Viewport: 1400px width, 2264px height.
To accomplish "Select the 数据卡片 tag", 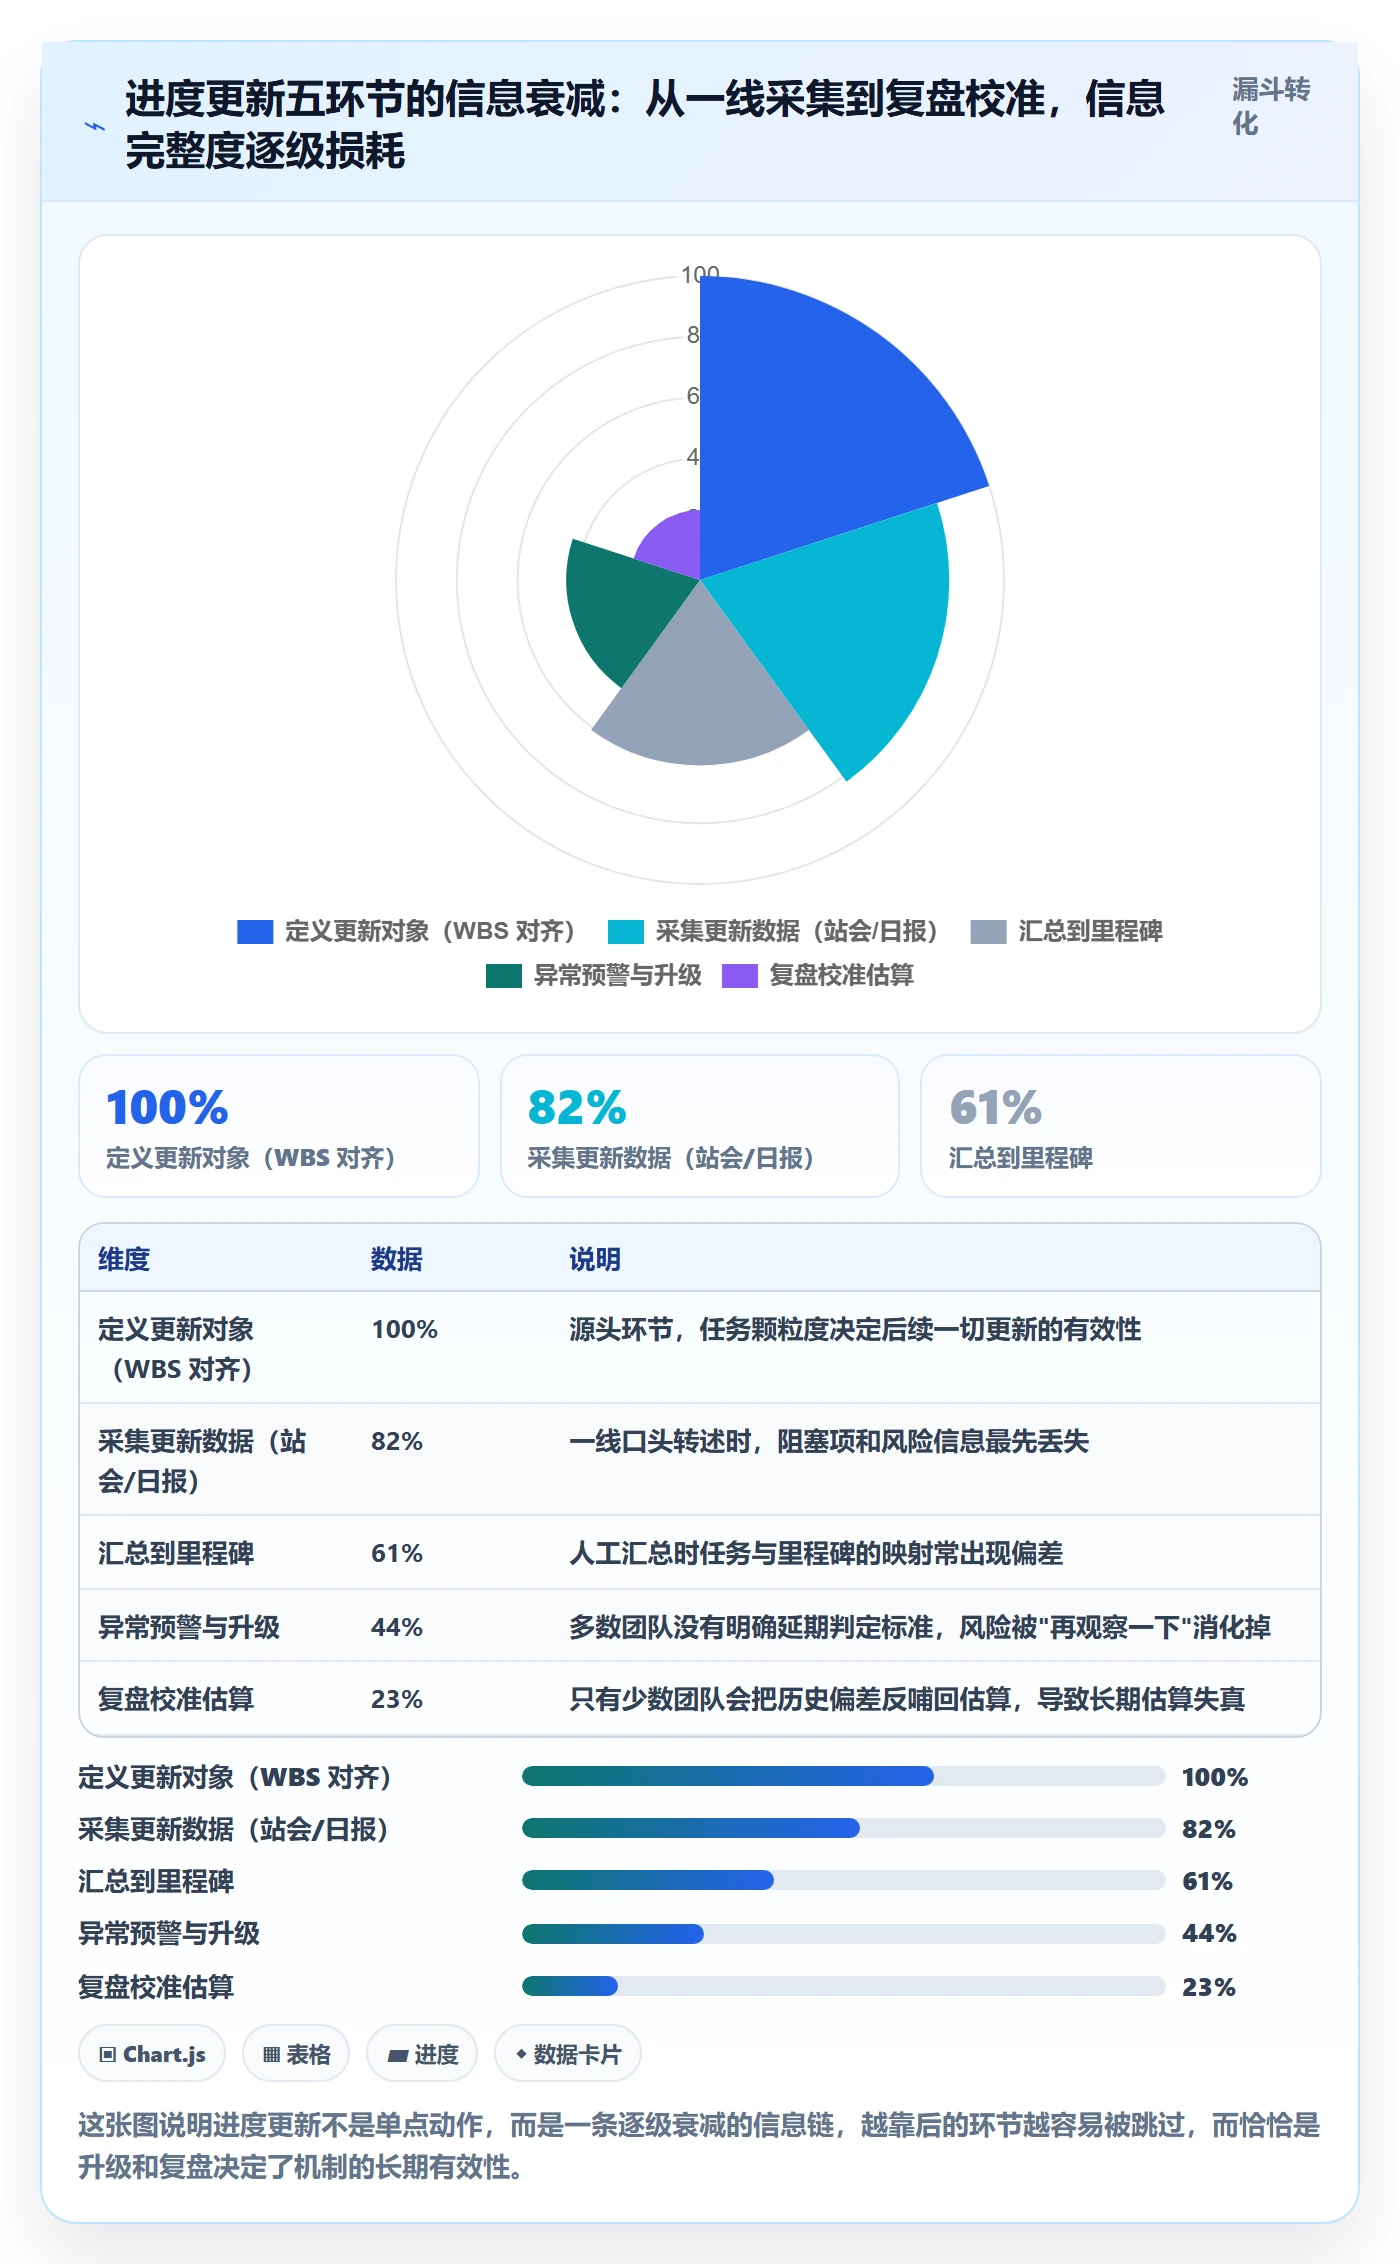I will (x=568, y=2054).
